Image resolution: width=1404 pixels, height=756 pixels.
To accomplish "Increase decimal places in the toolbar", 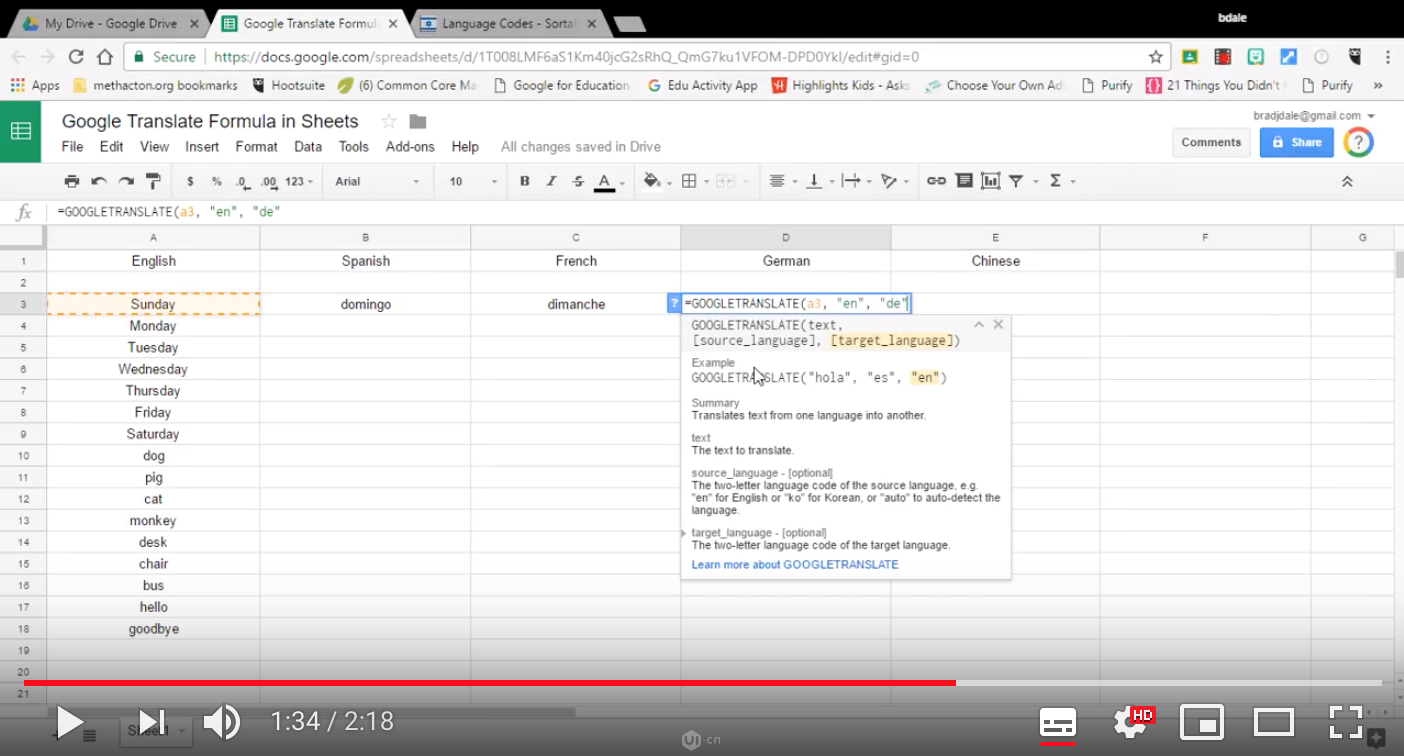I will (x=268, y=181).
